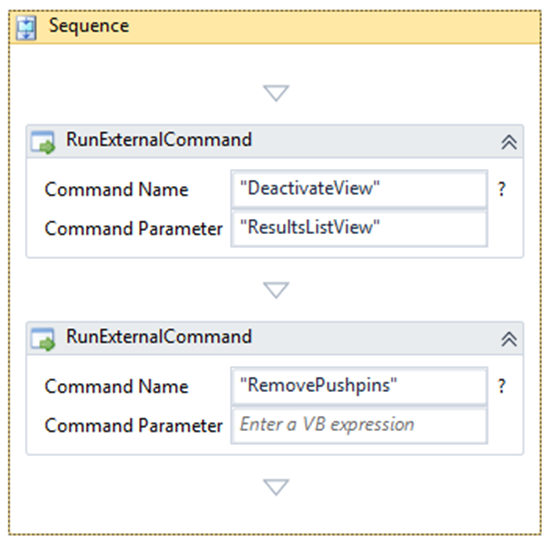
Task: Click the Command Parameter label in second activity
Action: coord(134,426)
